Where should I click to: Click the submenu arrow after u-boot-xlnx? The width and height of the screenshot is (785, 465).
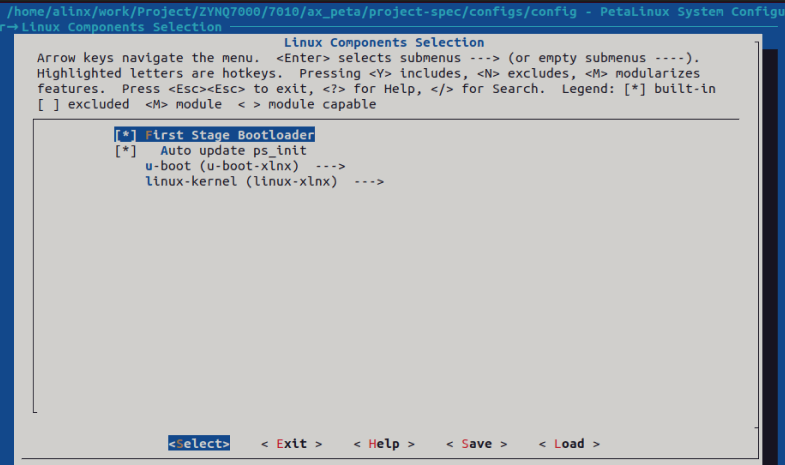pyautogui.click(x=330, y=166)
